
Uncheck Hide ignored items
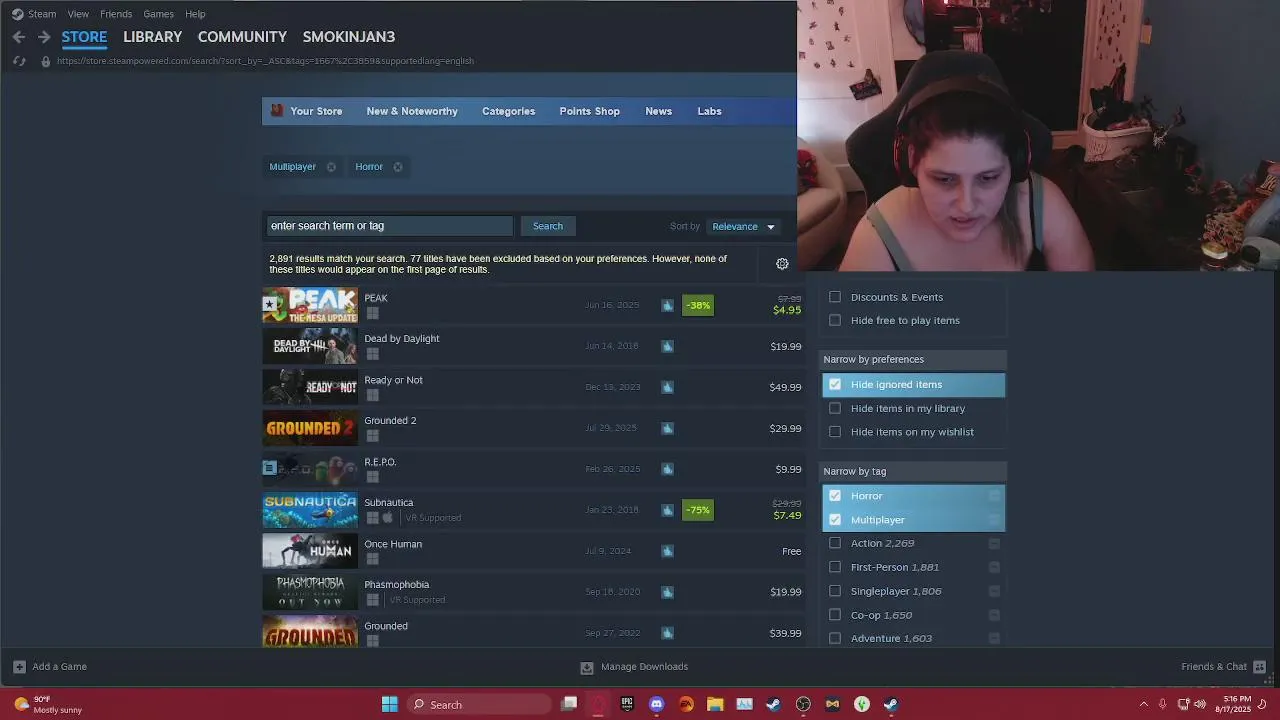coord(835,384)
